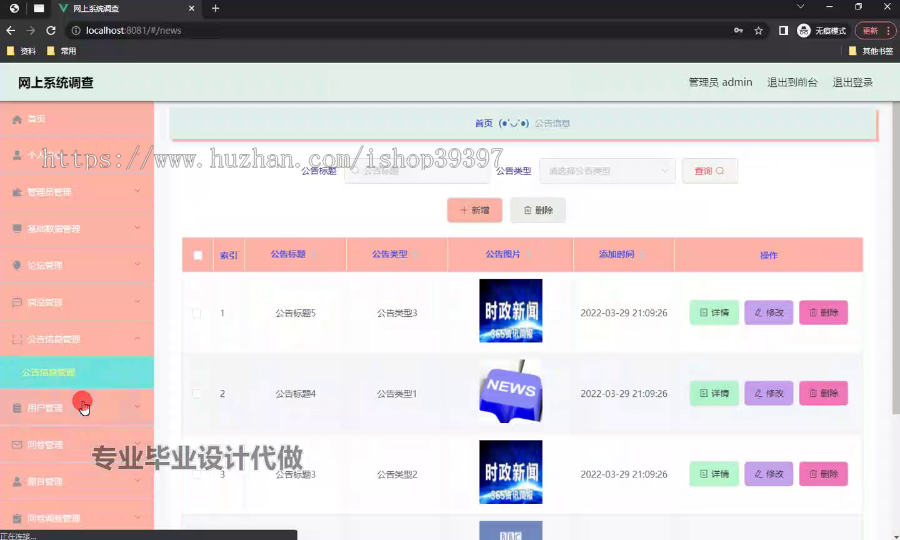Open 首页 home item in sidebar

(76, 119)
